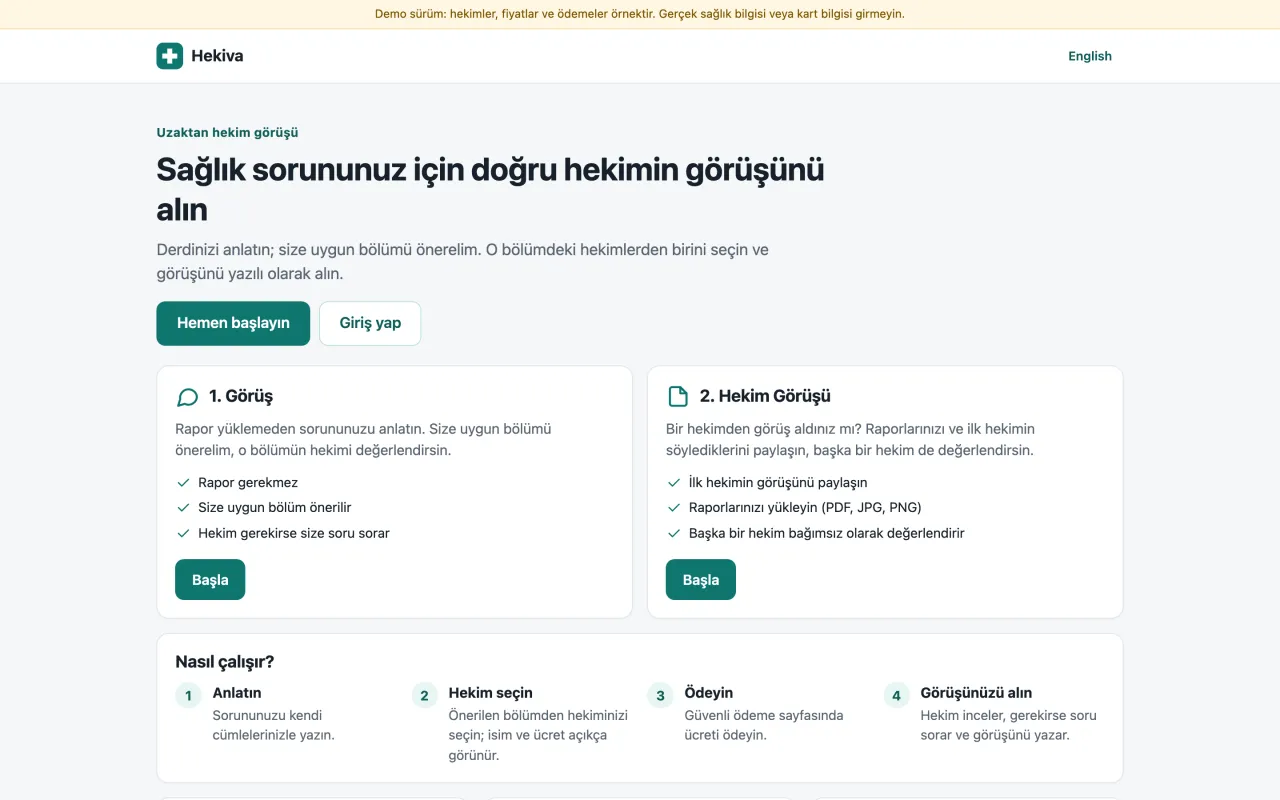The image size is (1280, 800).
Task: Click the checkmark next to Rapor gerekmez
Action: pyautogui.click(x=183, y=482)
